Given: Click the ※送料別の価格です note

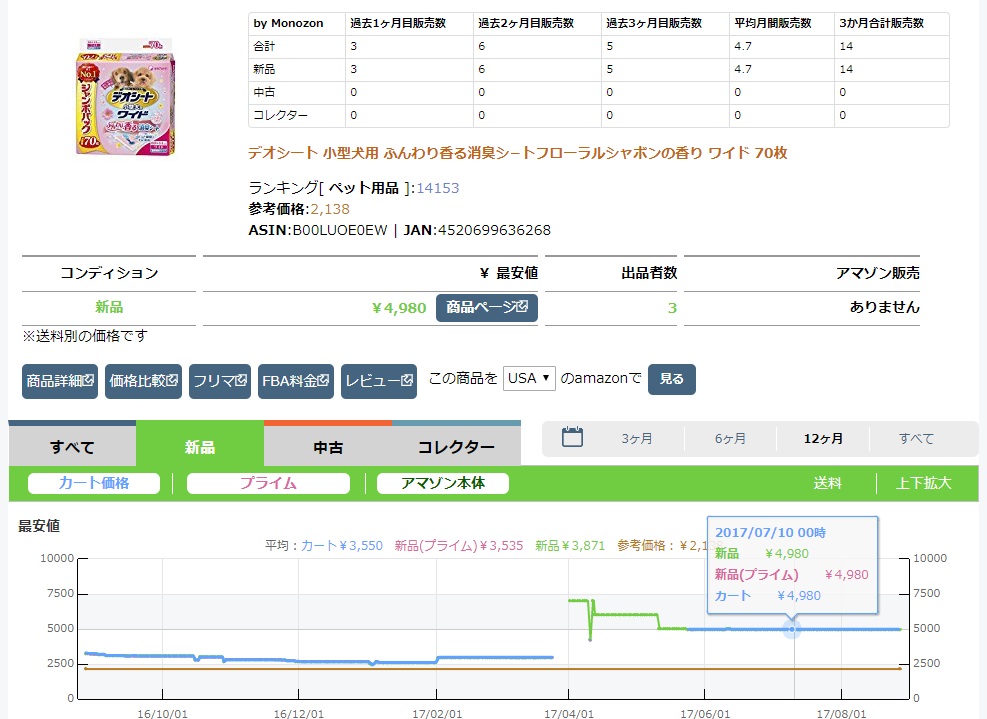Looking at the screenshot, I should [85, 336].
